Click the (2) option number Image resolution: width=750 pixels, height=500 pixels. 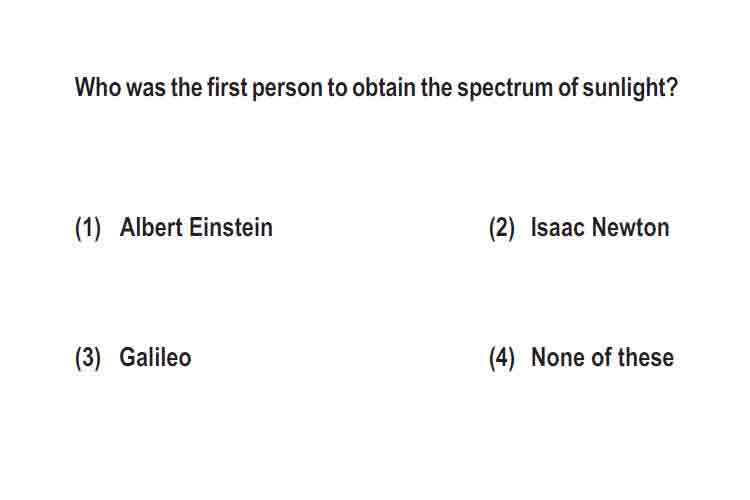tap(502, 228)
